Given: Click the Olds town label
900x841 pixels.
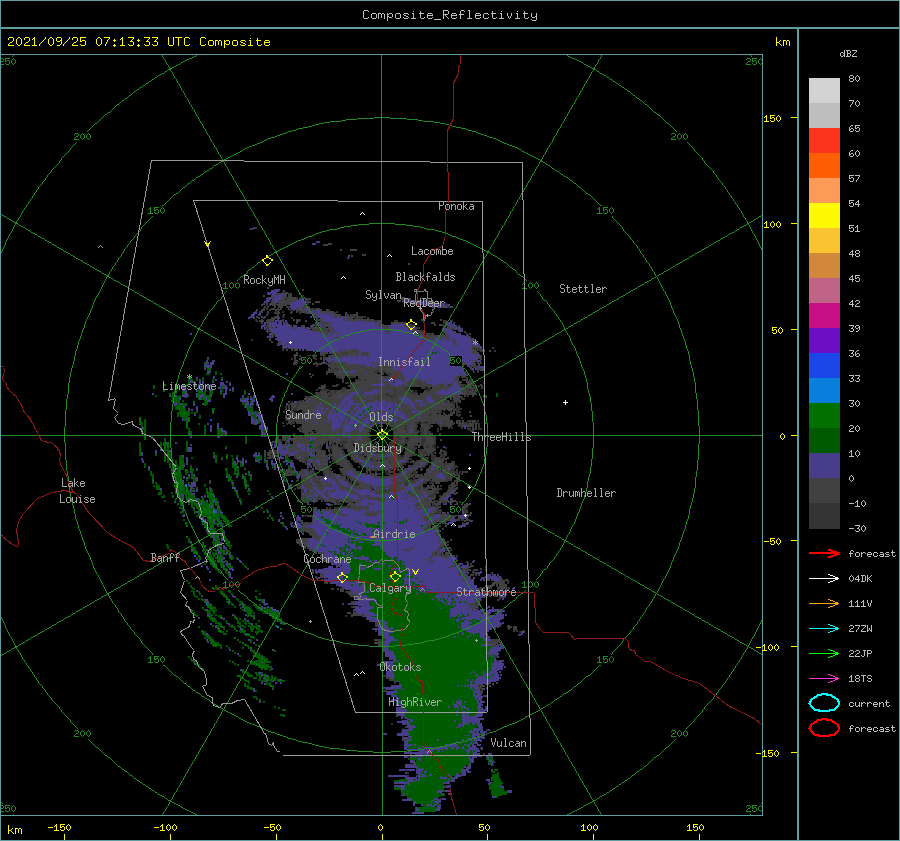Looking at the screenshot, I should pos(381,417).
